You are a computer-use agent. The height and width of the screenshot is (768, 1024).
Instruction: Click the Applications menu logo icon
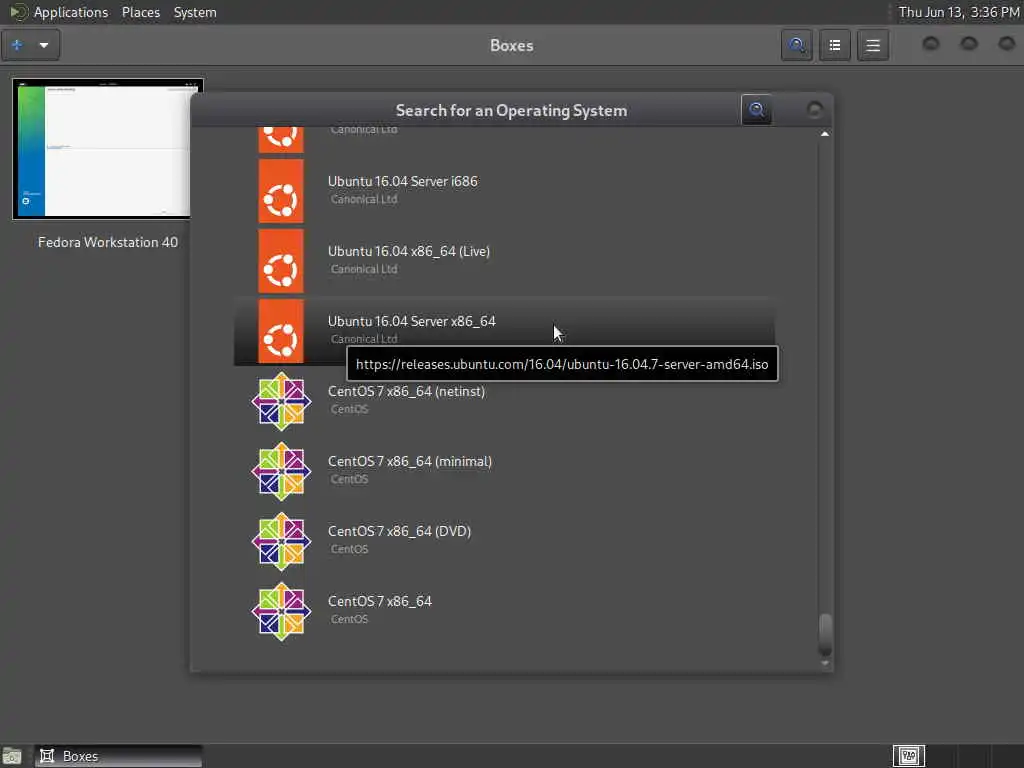point(18,12)
